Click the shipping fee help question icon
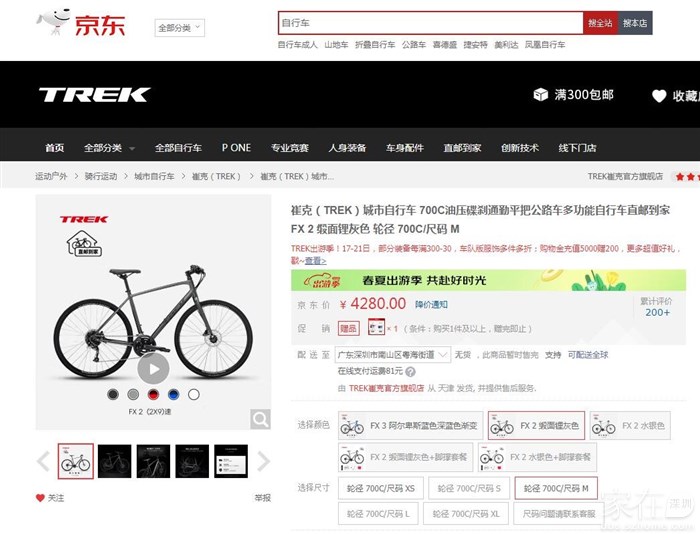The image size is (700, 534). coord(410,371)
